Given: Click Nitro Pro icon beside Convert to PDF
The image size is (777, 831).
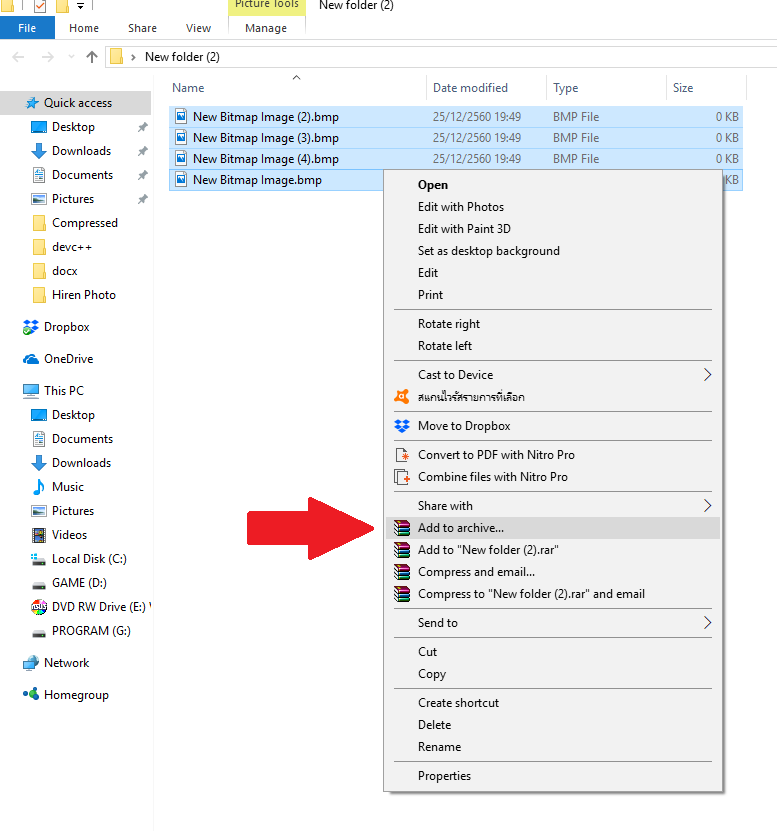Looking at the screenshot, I should 402,455.
